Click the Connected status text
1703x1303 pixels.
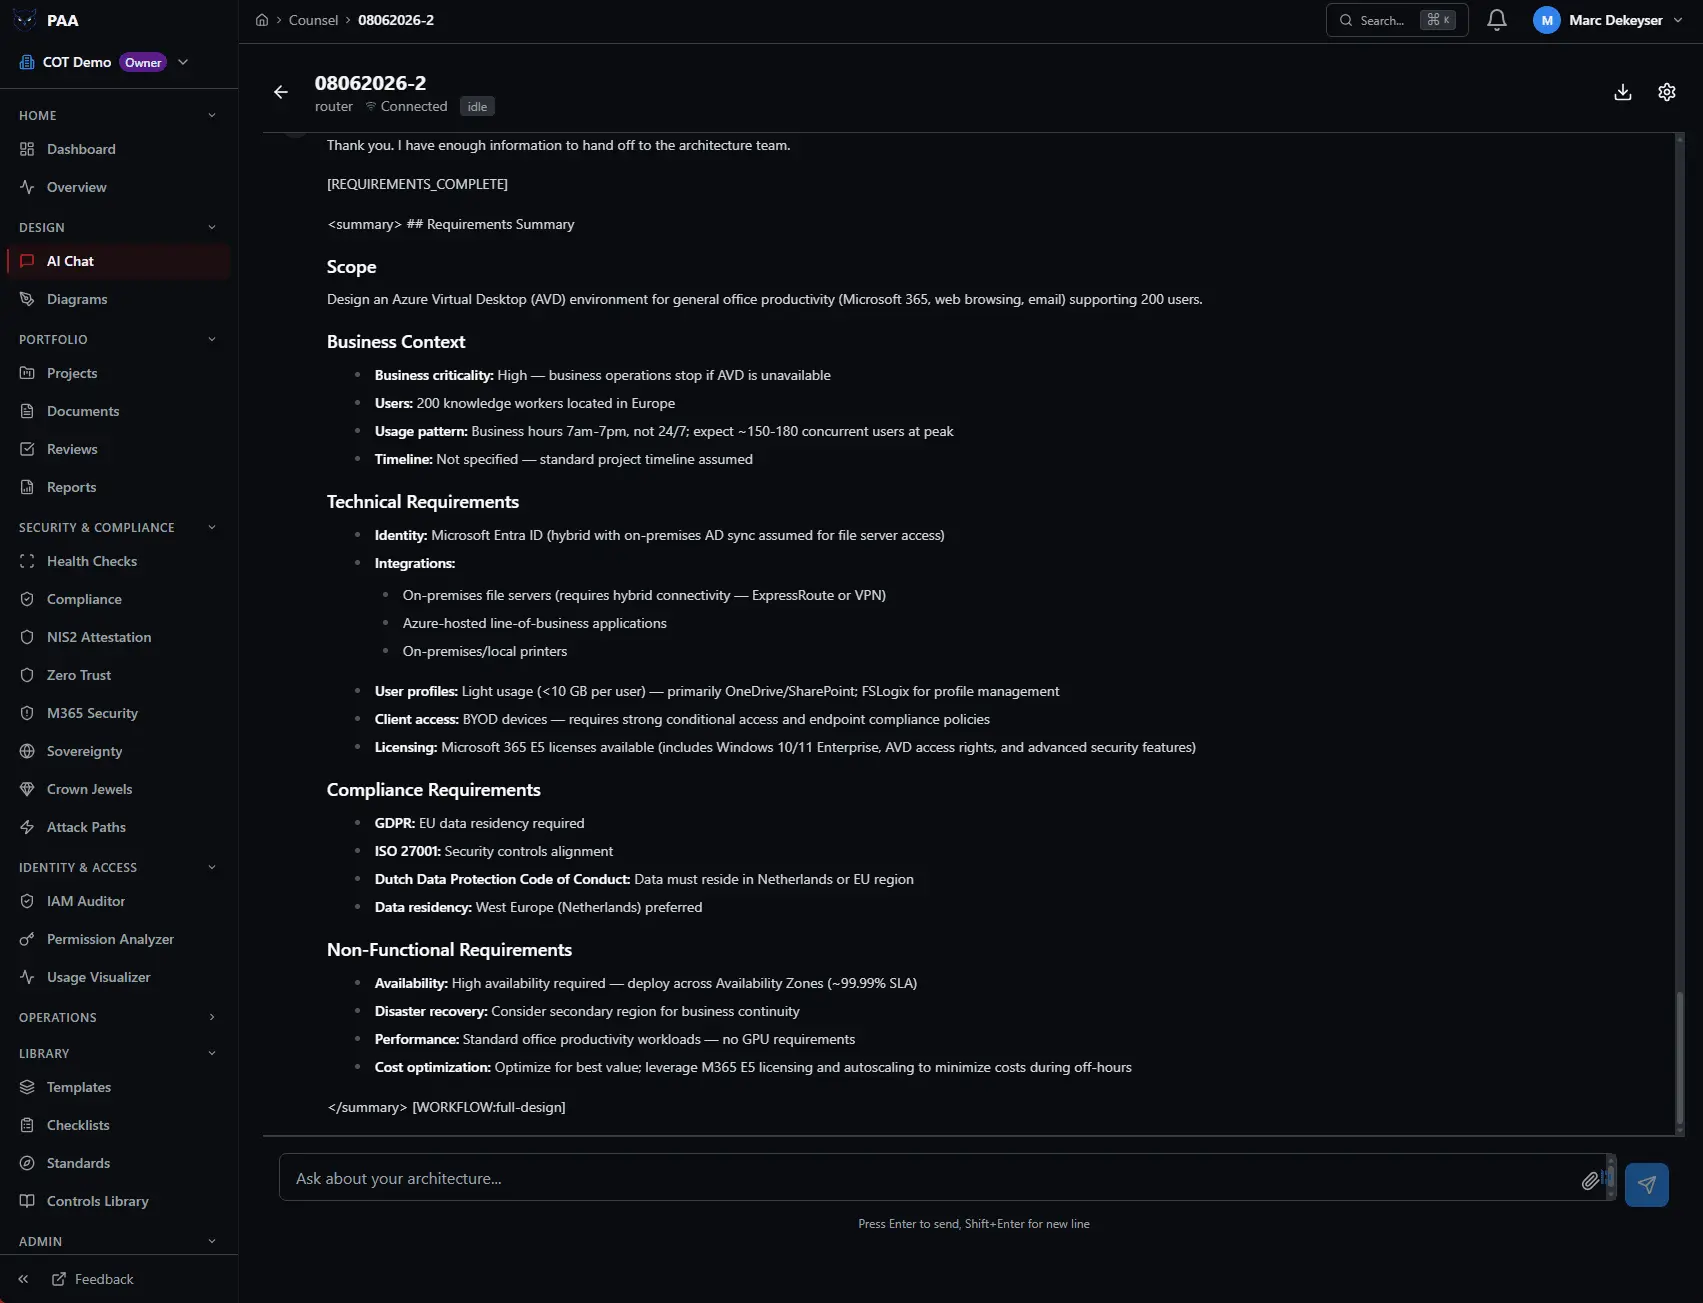point(414,107)
